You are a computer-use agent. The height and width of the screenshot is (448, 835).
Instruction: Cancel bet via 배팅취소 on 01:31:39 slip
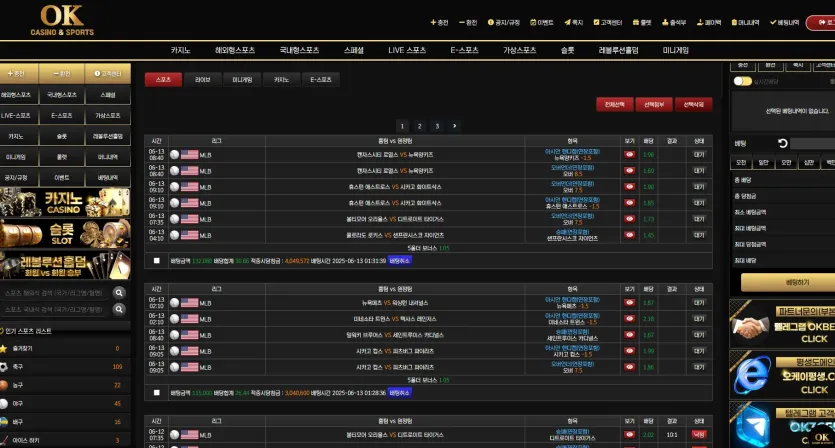[399, 260]
